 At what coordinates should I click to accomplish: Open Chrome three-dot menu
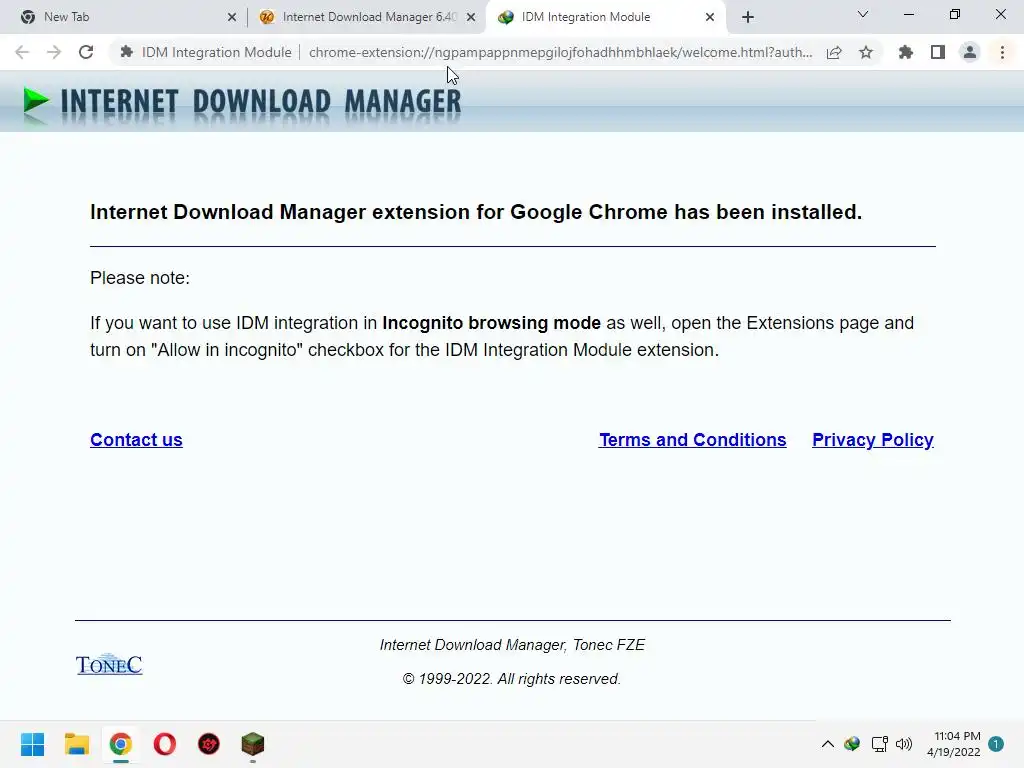pyautogui.click(x=1002, y=52)
